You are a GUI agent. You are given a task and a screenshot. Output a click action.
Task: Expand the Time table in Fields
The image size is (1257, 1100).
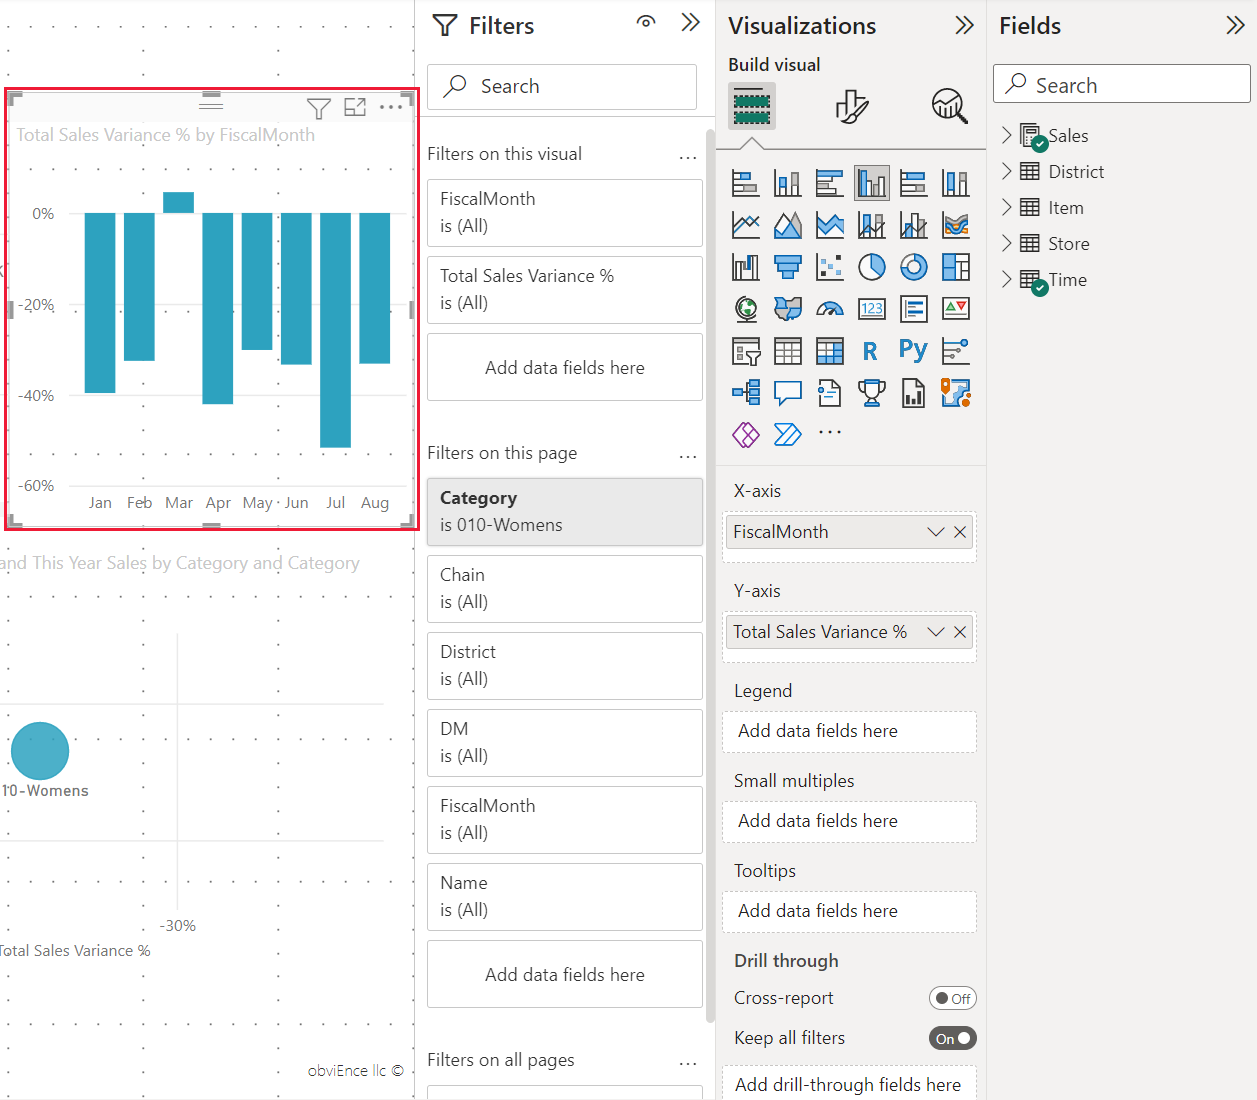tap(1007, 279)
